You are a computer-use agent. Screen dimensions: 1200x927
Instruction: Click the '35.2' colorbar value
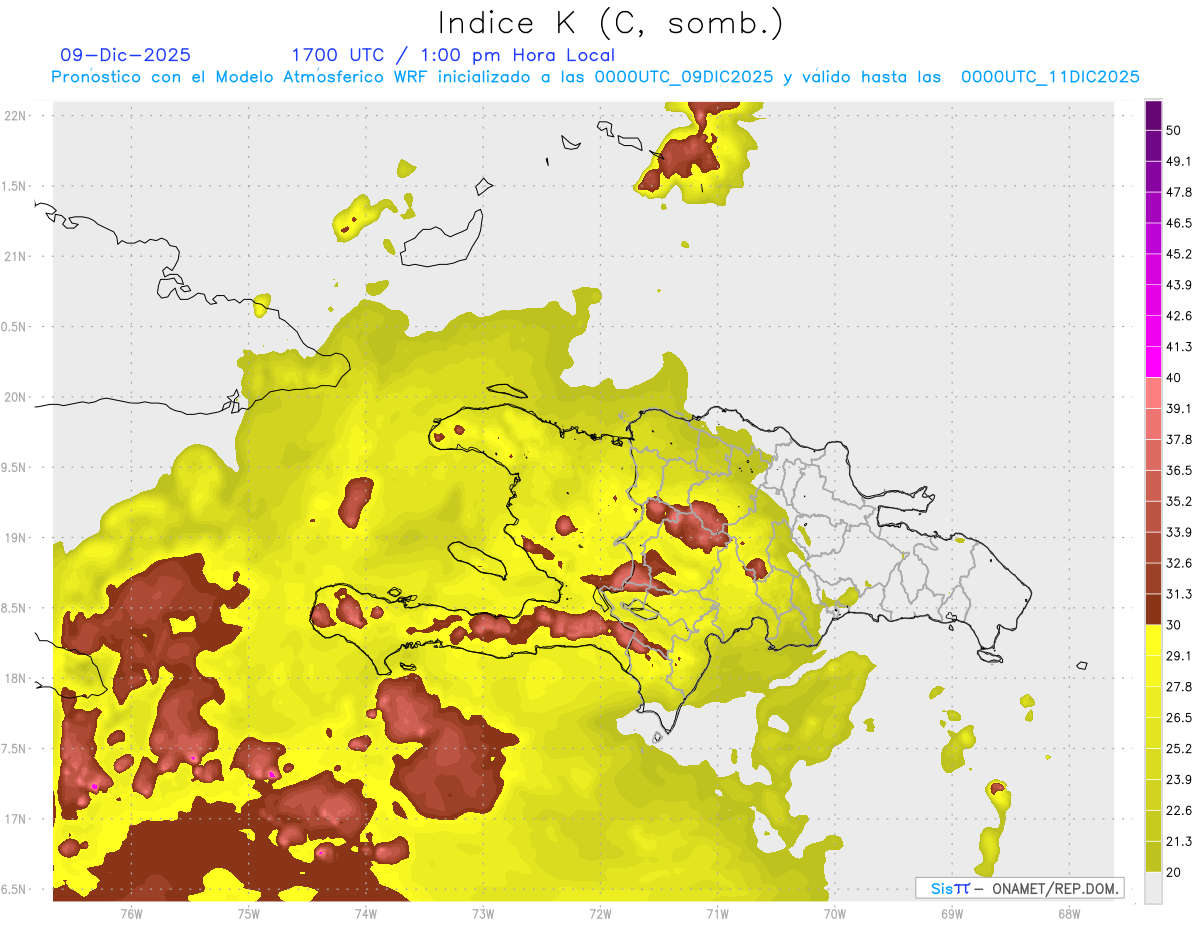[x=1178, y=501]
